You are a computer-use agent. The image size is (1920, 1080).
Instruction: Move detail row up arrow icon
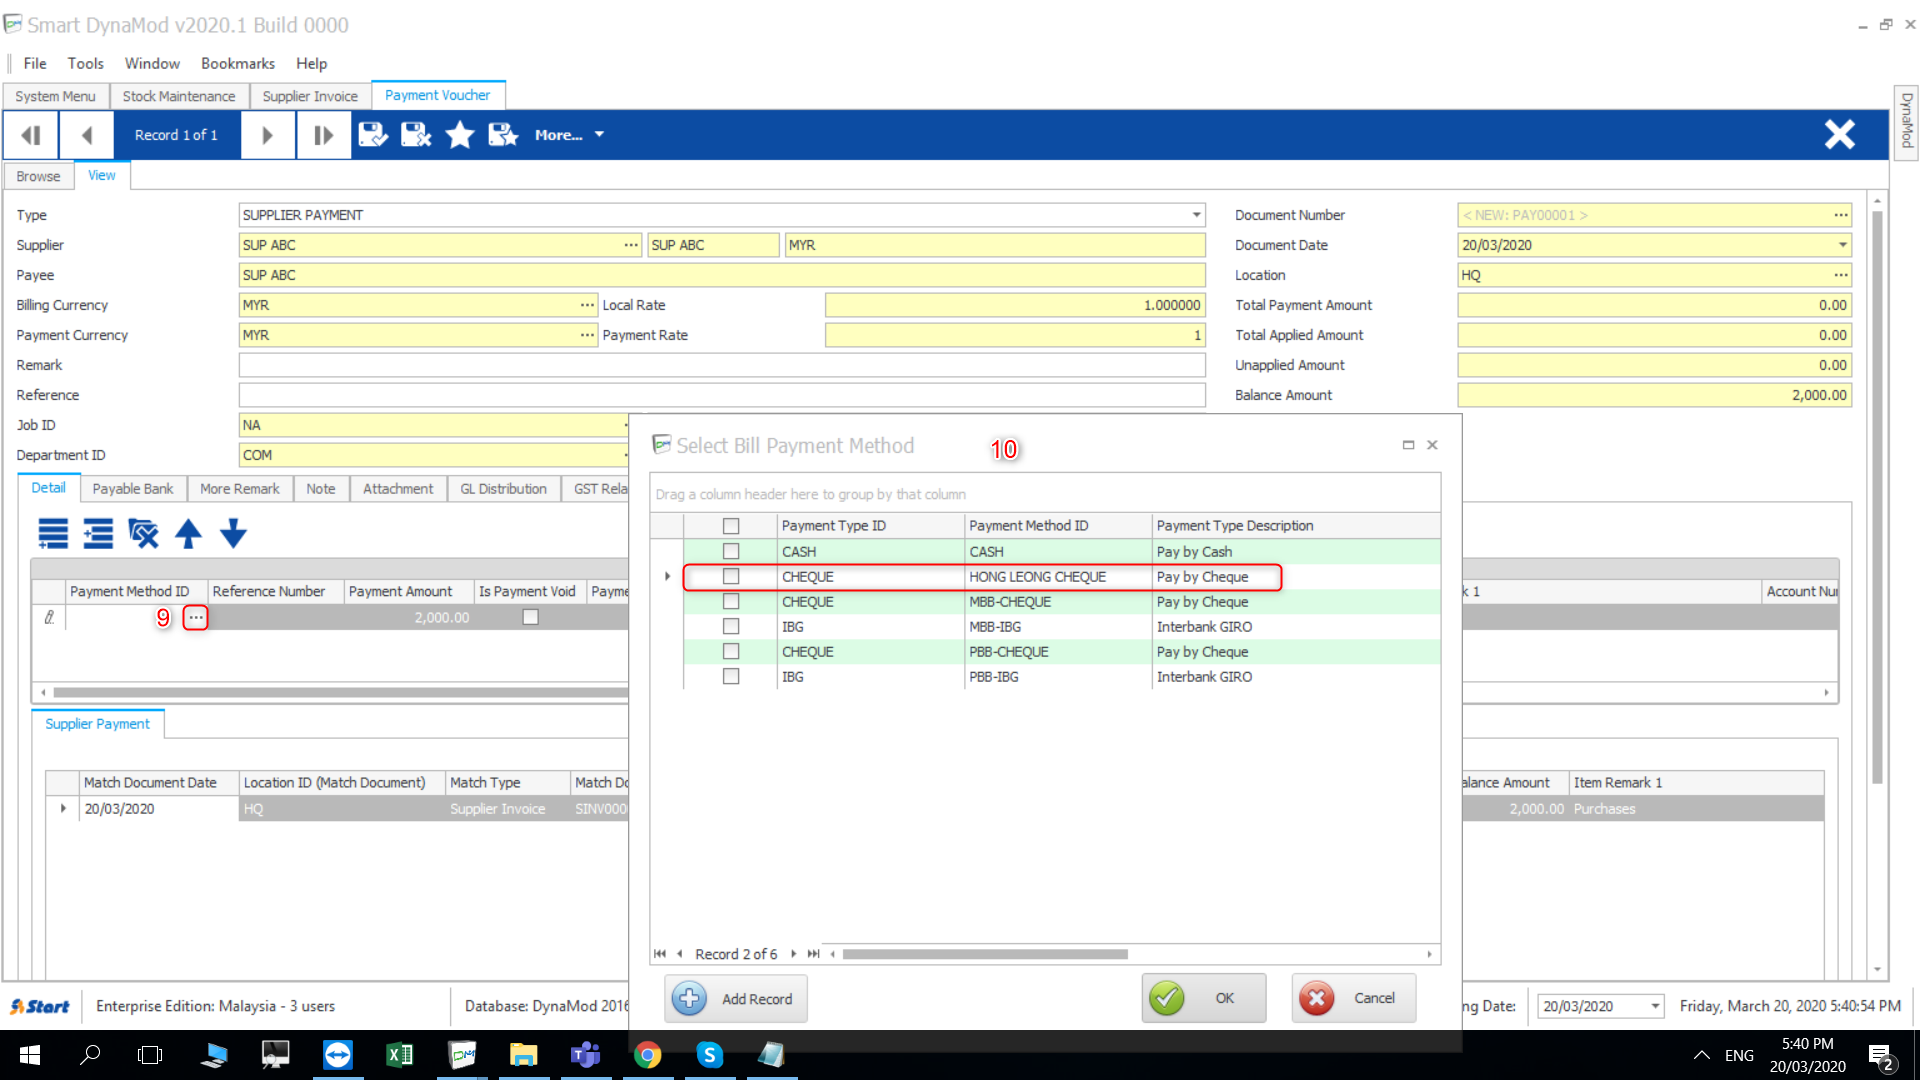188,534
